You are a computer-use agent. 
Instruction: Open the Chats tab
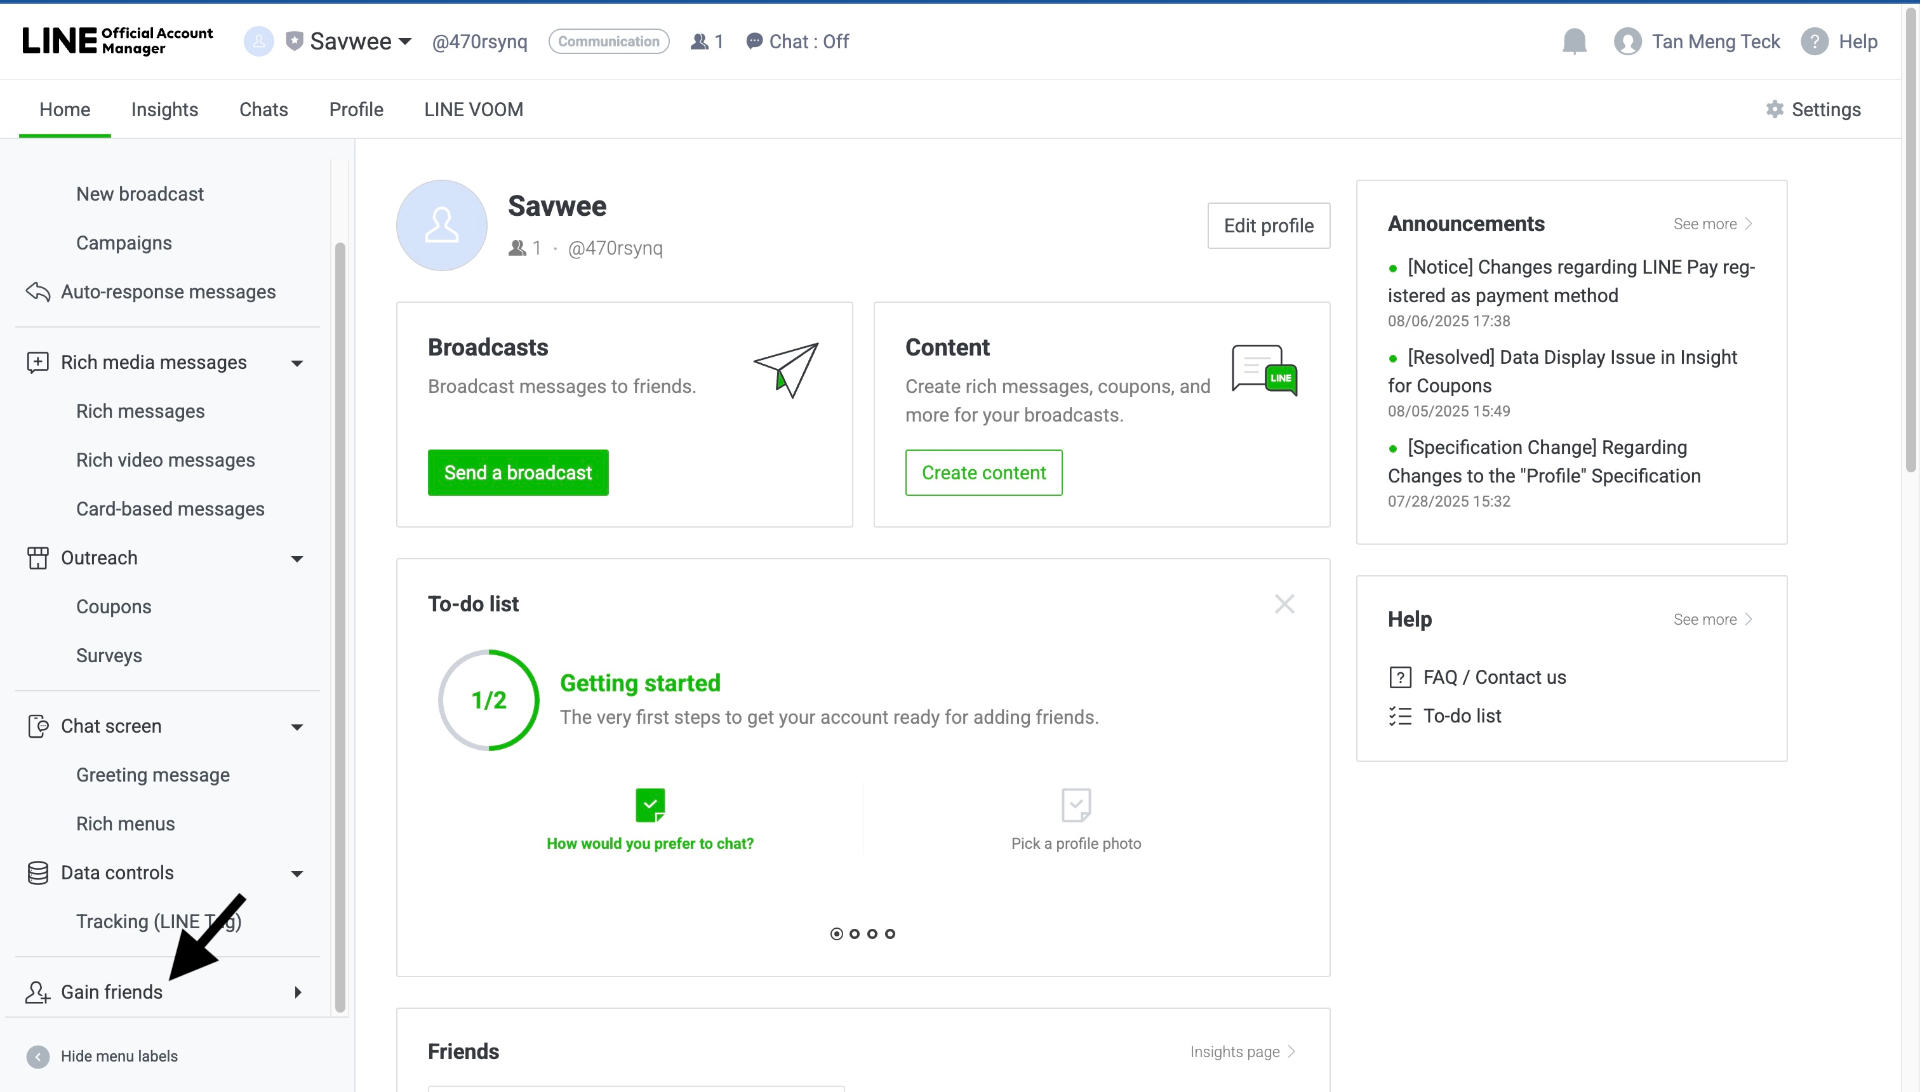pyautogui.click(x=264, y=109)
